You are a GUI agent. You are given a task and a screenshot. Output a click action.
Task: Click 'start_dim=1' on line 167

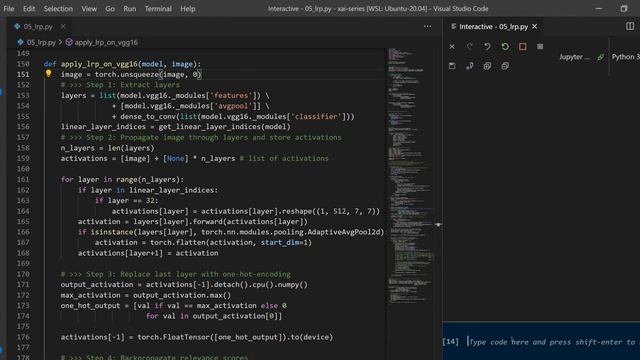click(x=284, y=243)
